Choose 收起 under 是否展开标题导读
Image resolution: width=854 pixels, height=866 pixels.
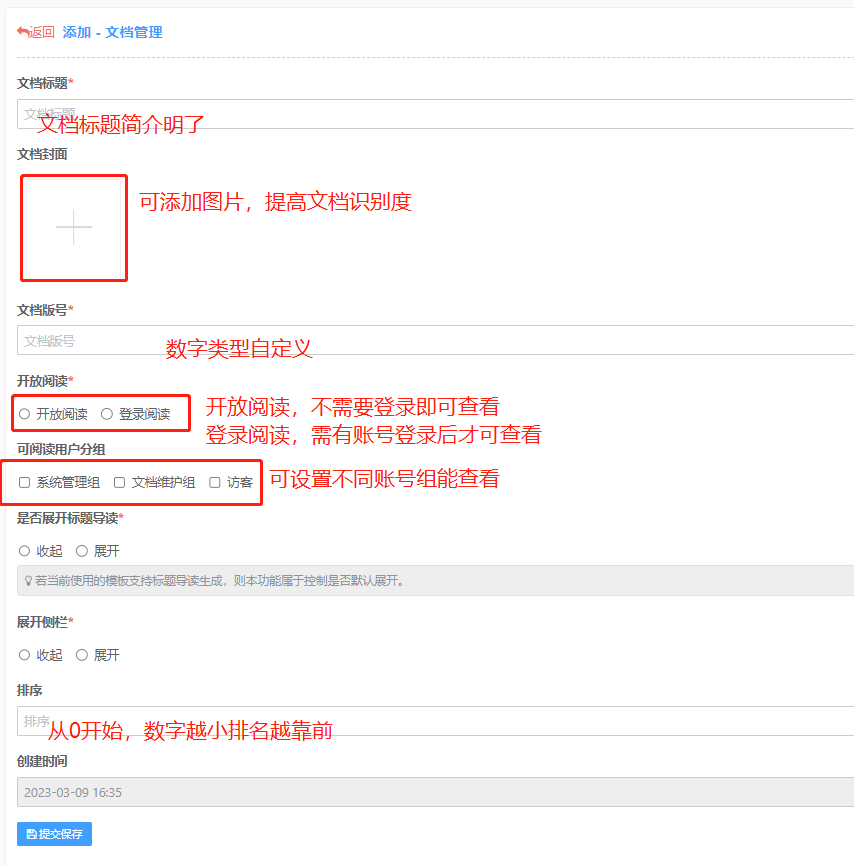(x=25, y=551)
